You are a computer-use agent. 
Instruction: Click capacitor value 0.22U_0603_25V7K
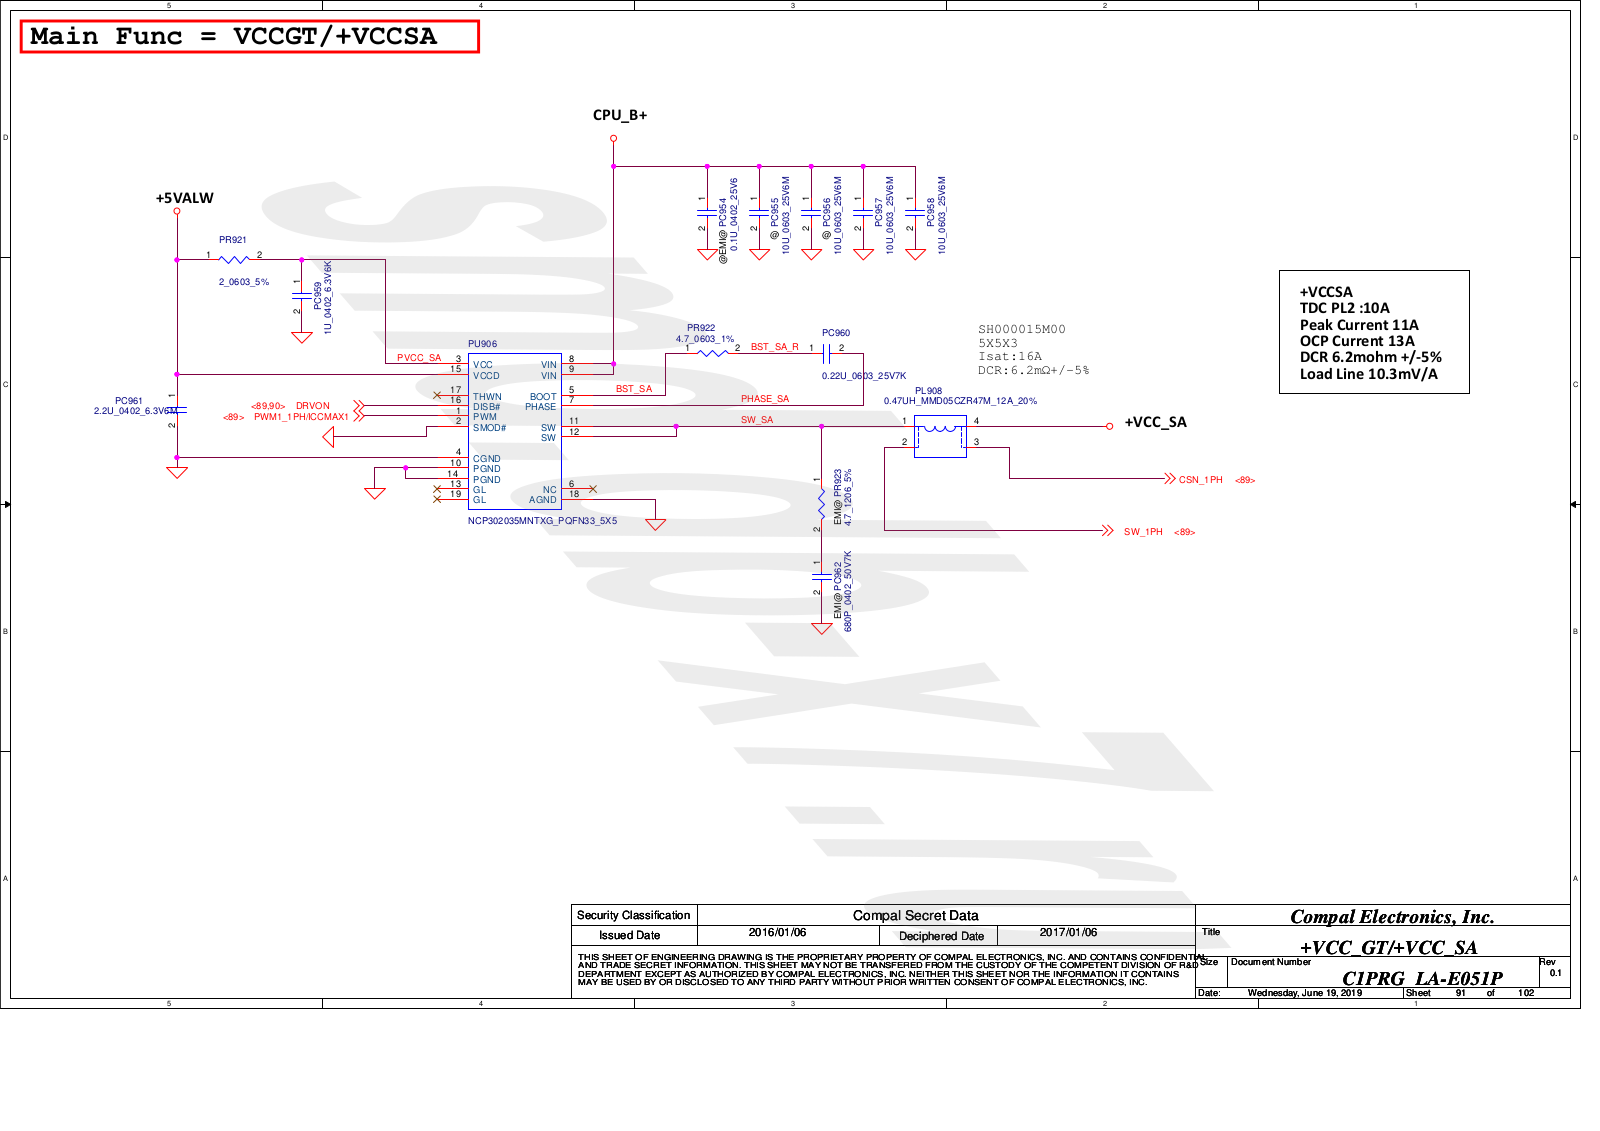click(x=864, y=376)
